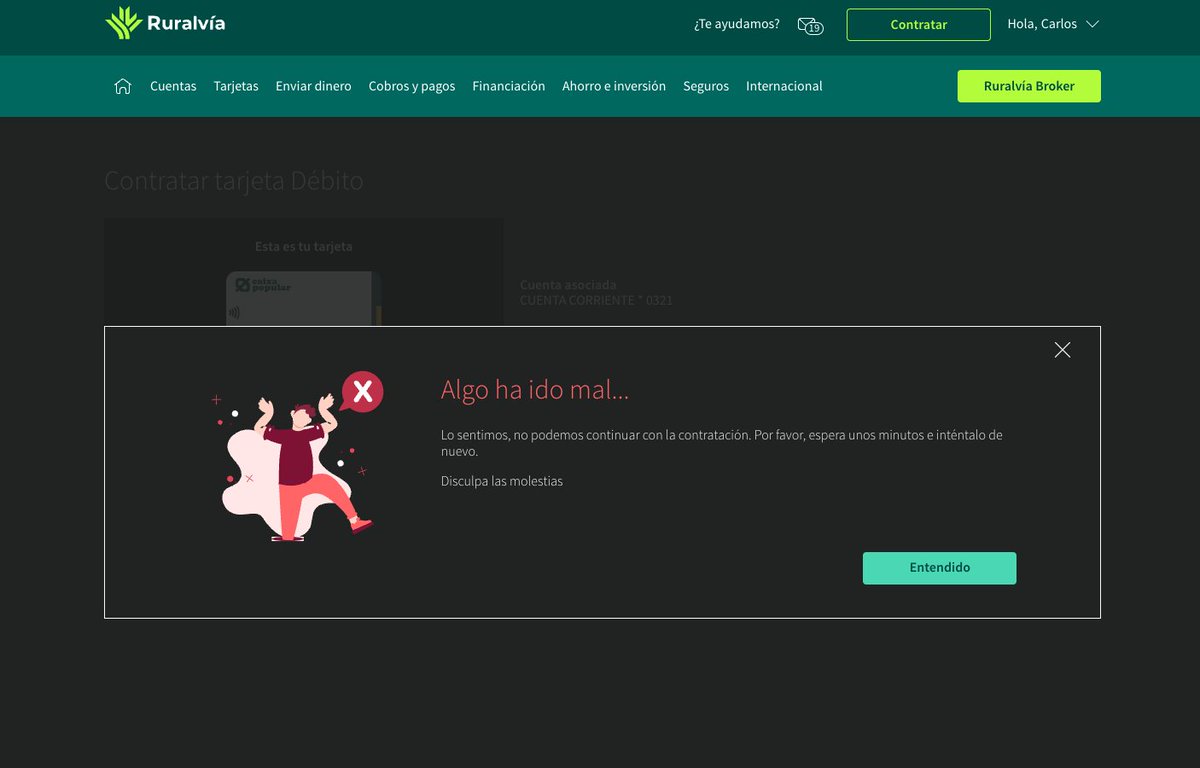
Task: Dismiss the error dialog via the X
Action: pos(1062,350)
